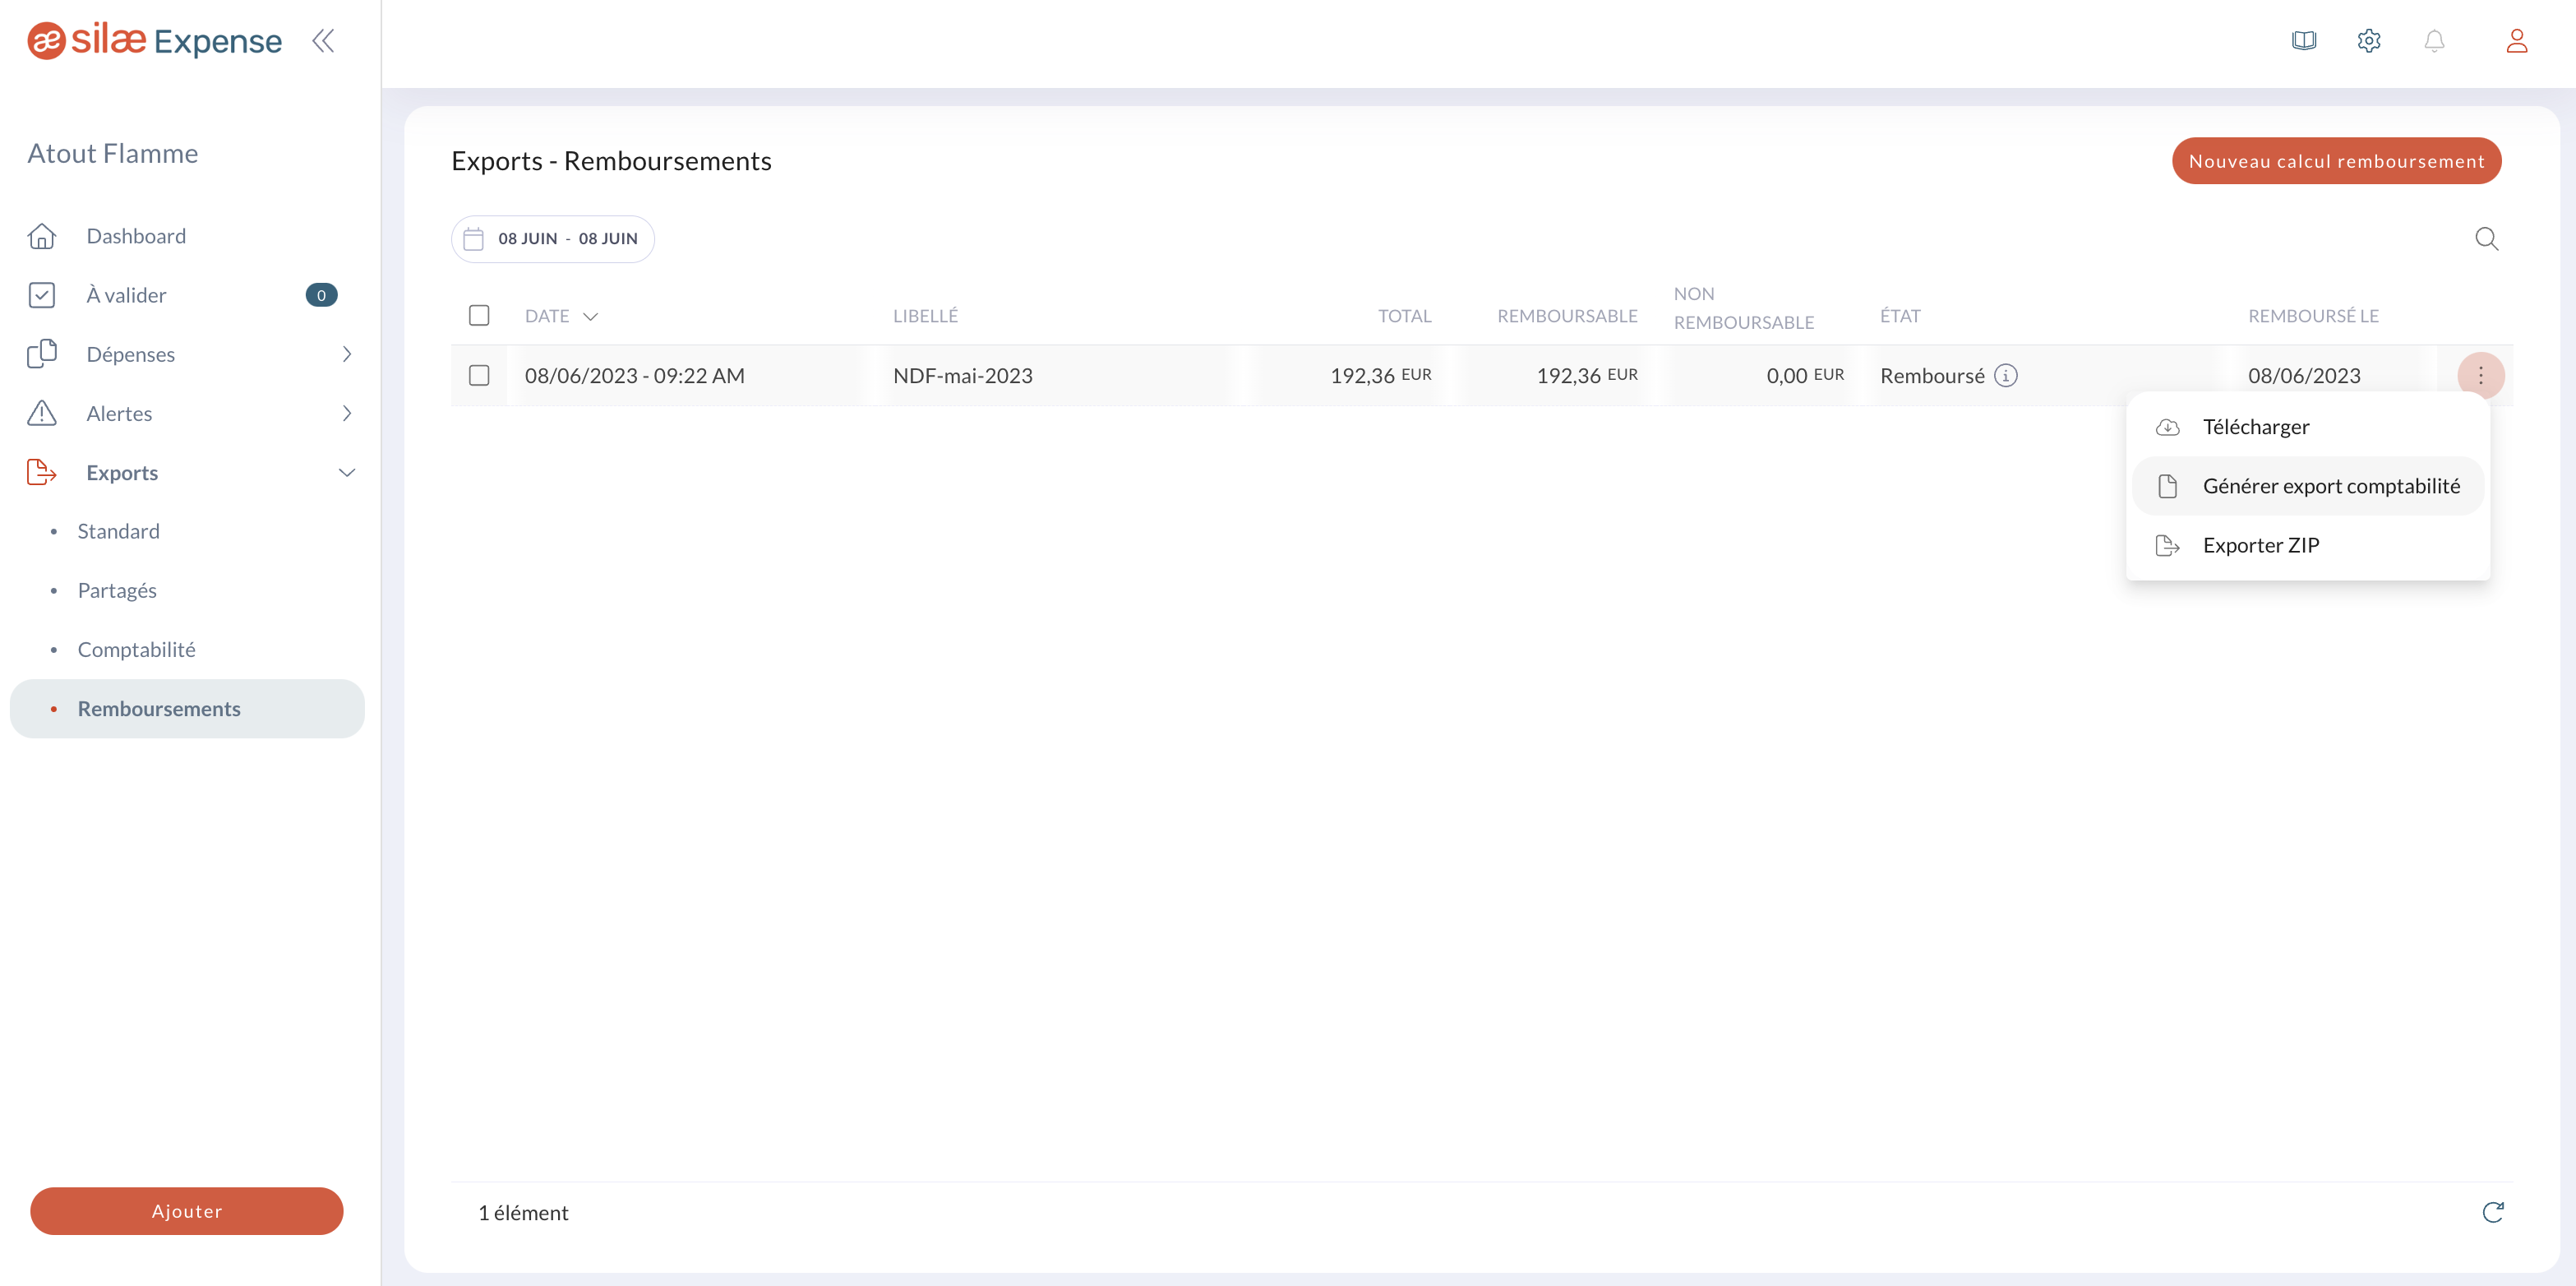The height and width of the screenshot is (1286, 2576).
Task: Click the À valider checkmark icon
Action: click(x=42, y=295)
